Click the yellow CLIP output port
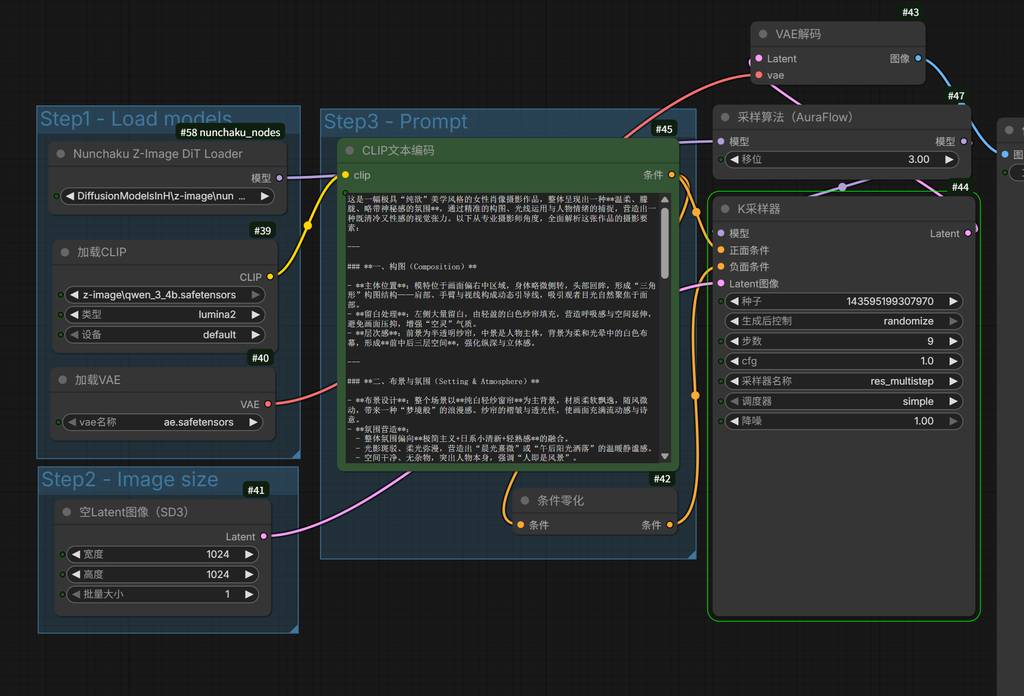Viewport: 1024px width, 696px height. click(x=270, y=277)
